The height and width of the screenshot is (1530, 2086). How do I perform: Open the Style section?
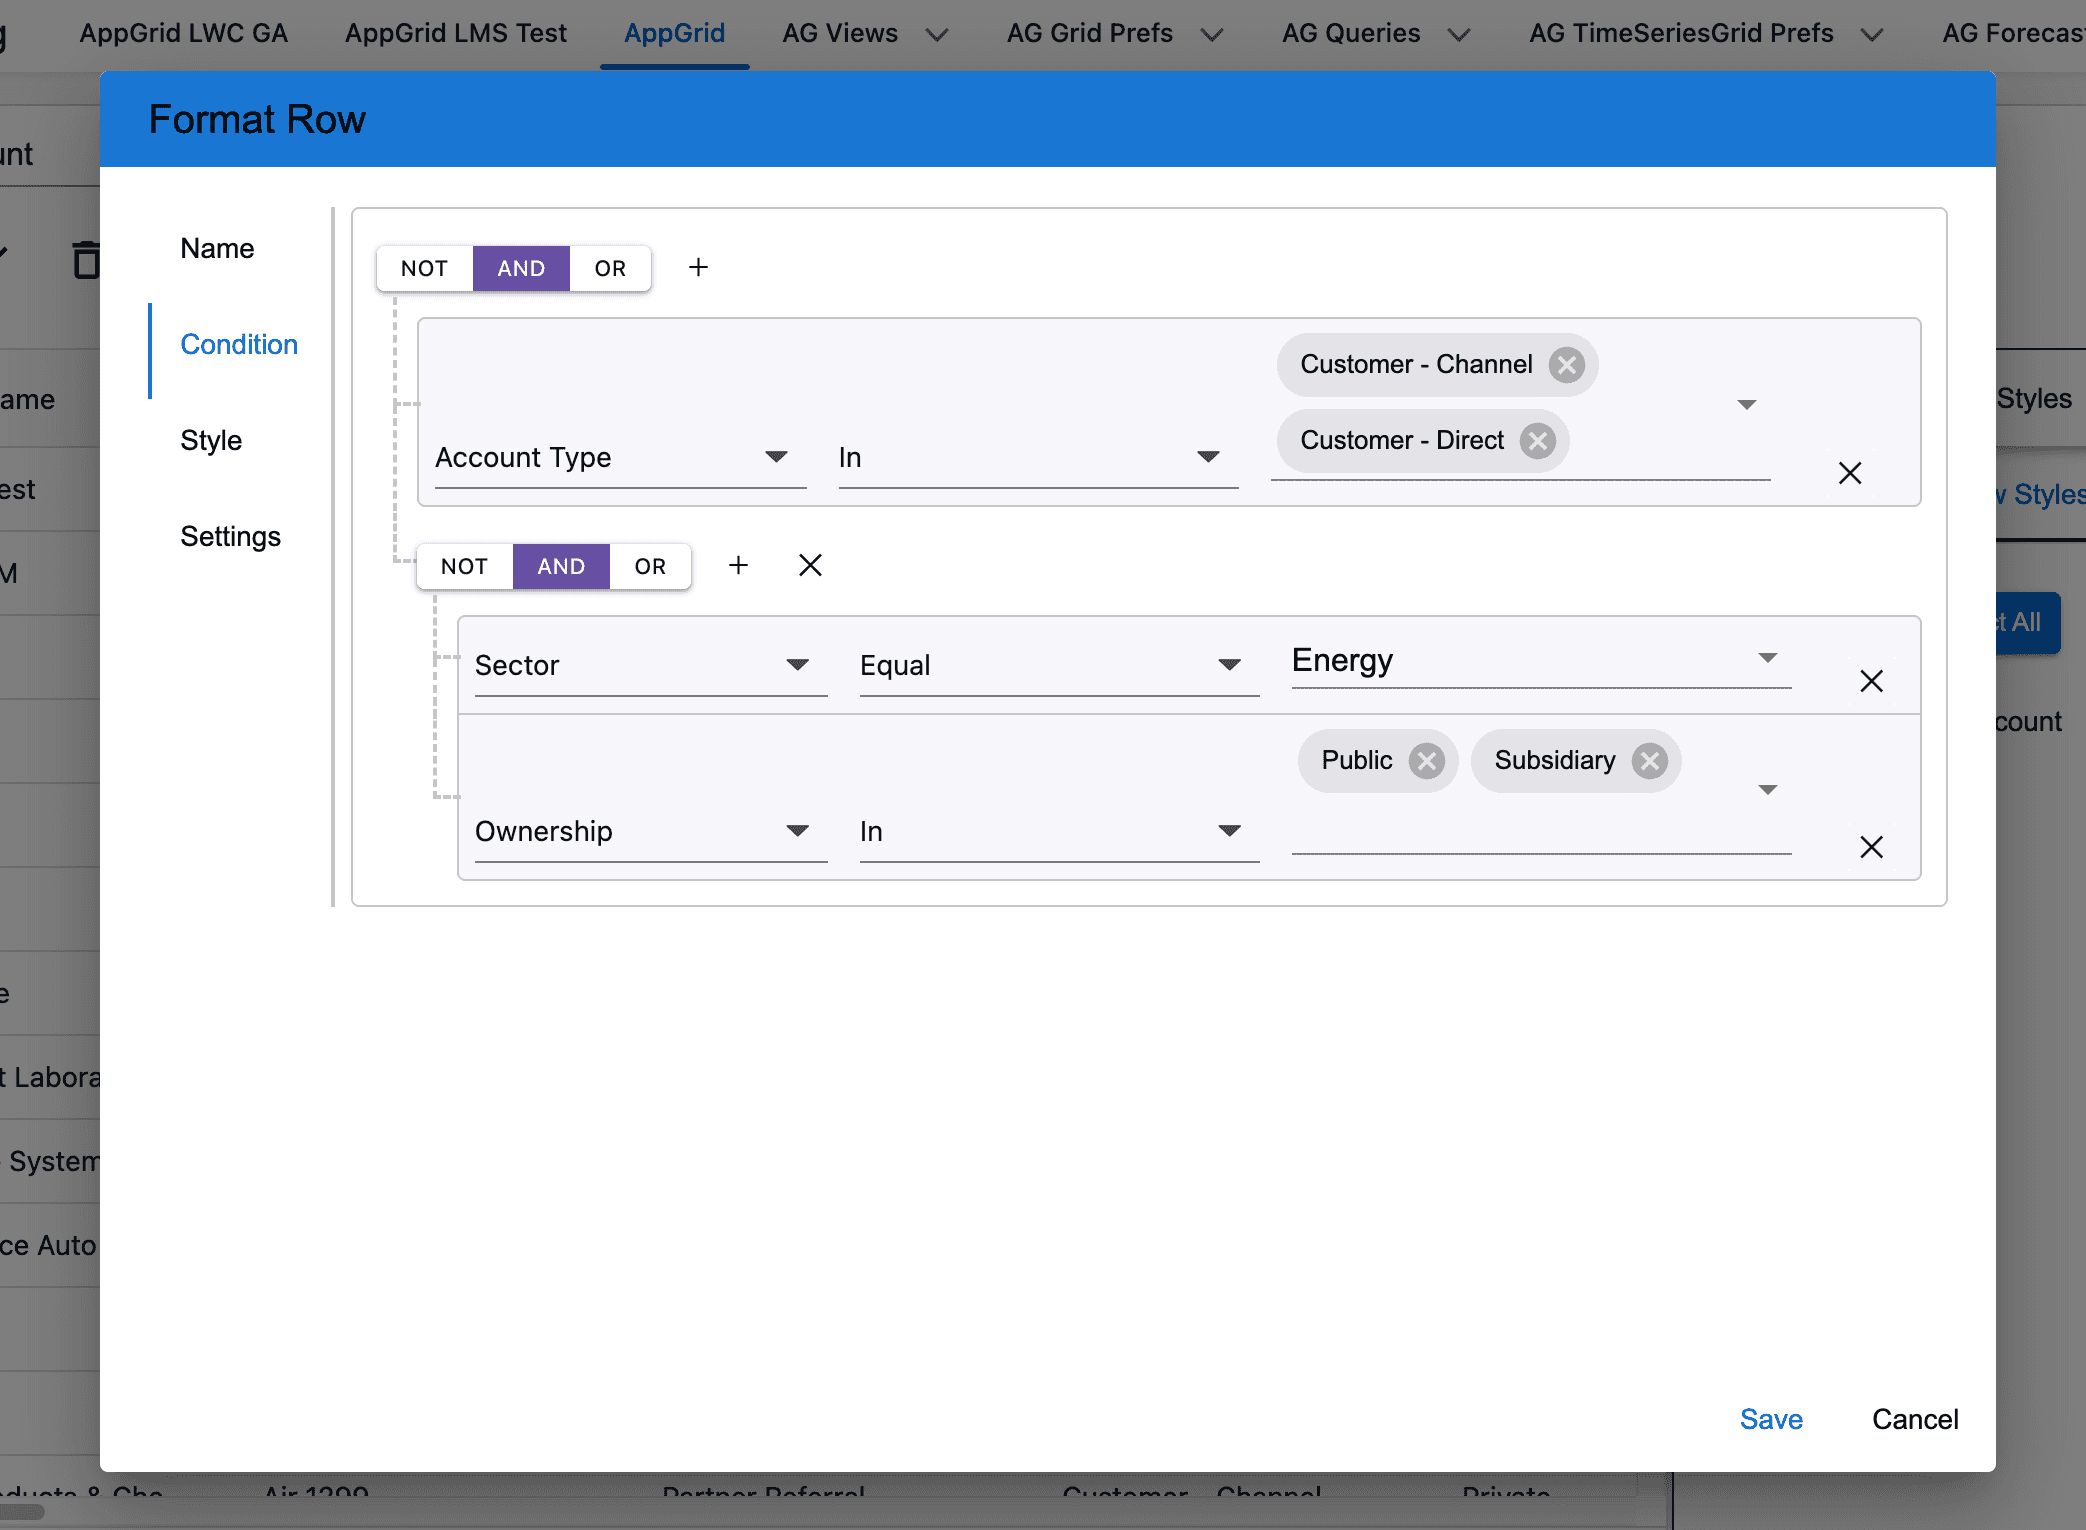(x=211, y=441)
